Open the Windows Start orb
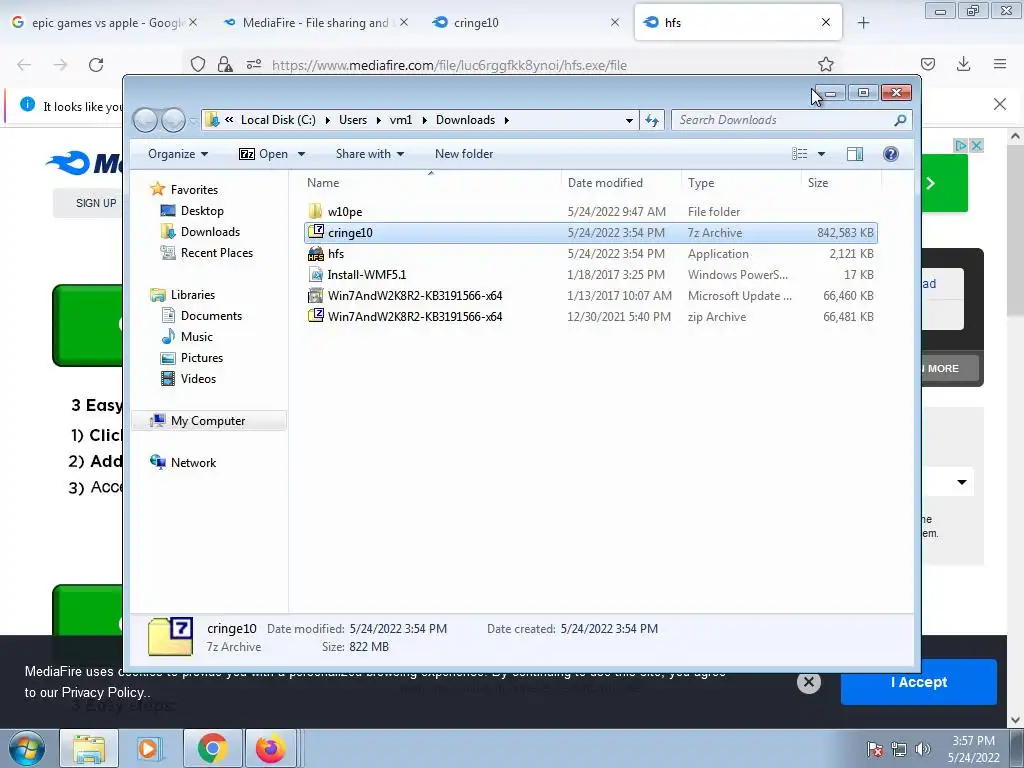Image resolution: width=1024 pixels, height=768 pixels. click(x=27, y=748)
